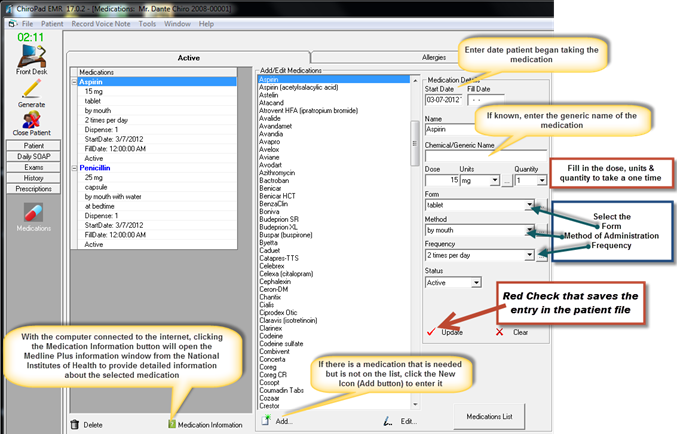The height and width of the screenshot is (434, 677).
Task: Click the app icon in the menu bar
Action: pos(13,24)
